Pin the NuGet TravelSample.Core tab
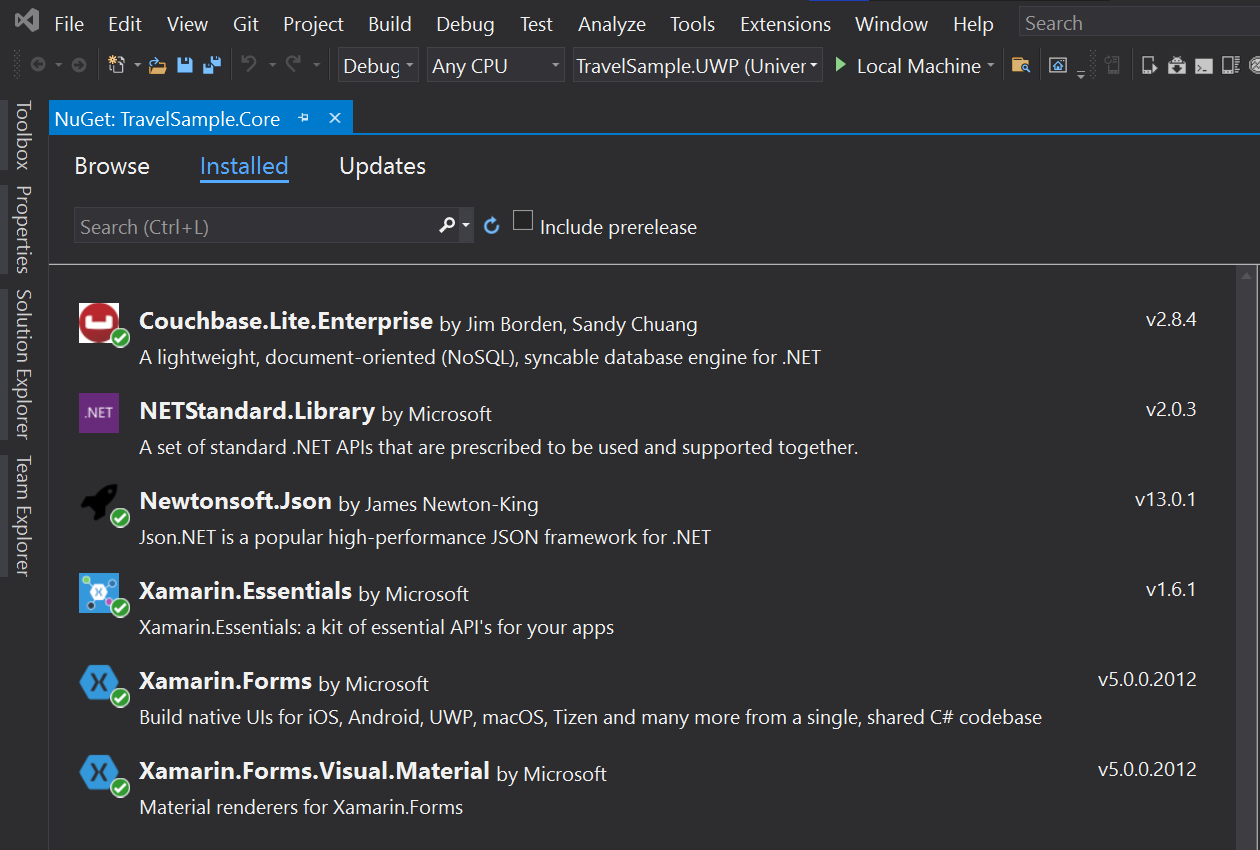 pyautogui.click(x=304, y=119)
